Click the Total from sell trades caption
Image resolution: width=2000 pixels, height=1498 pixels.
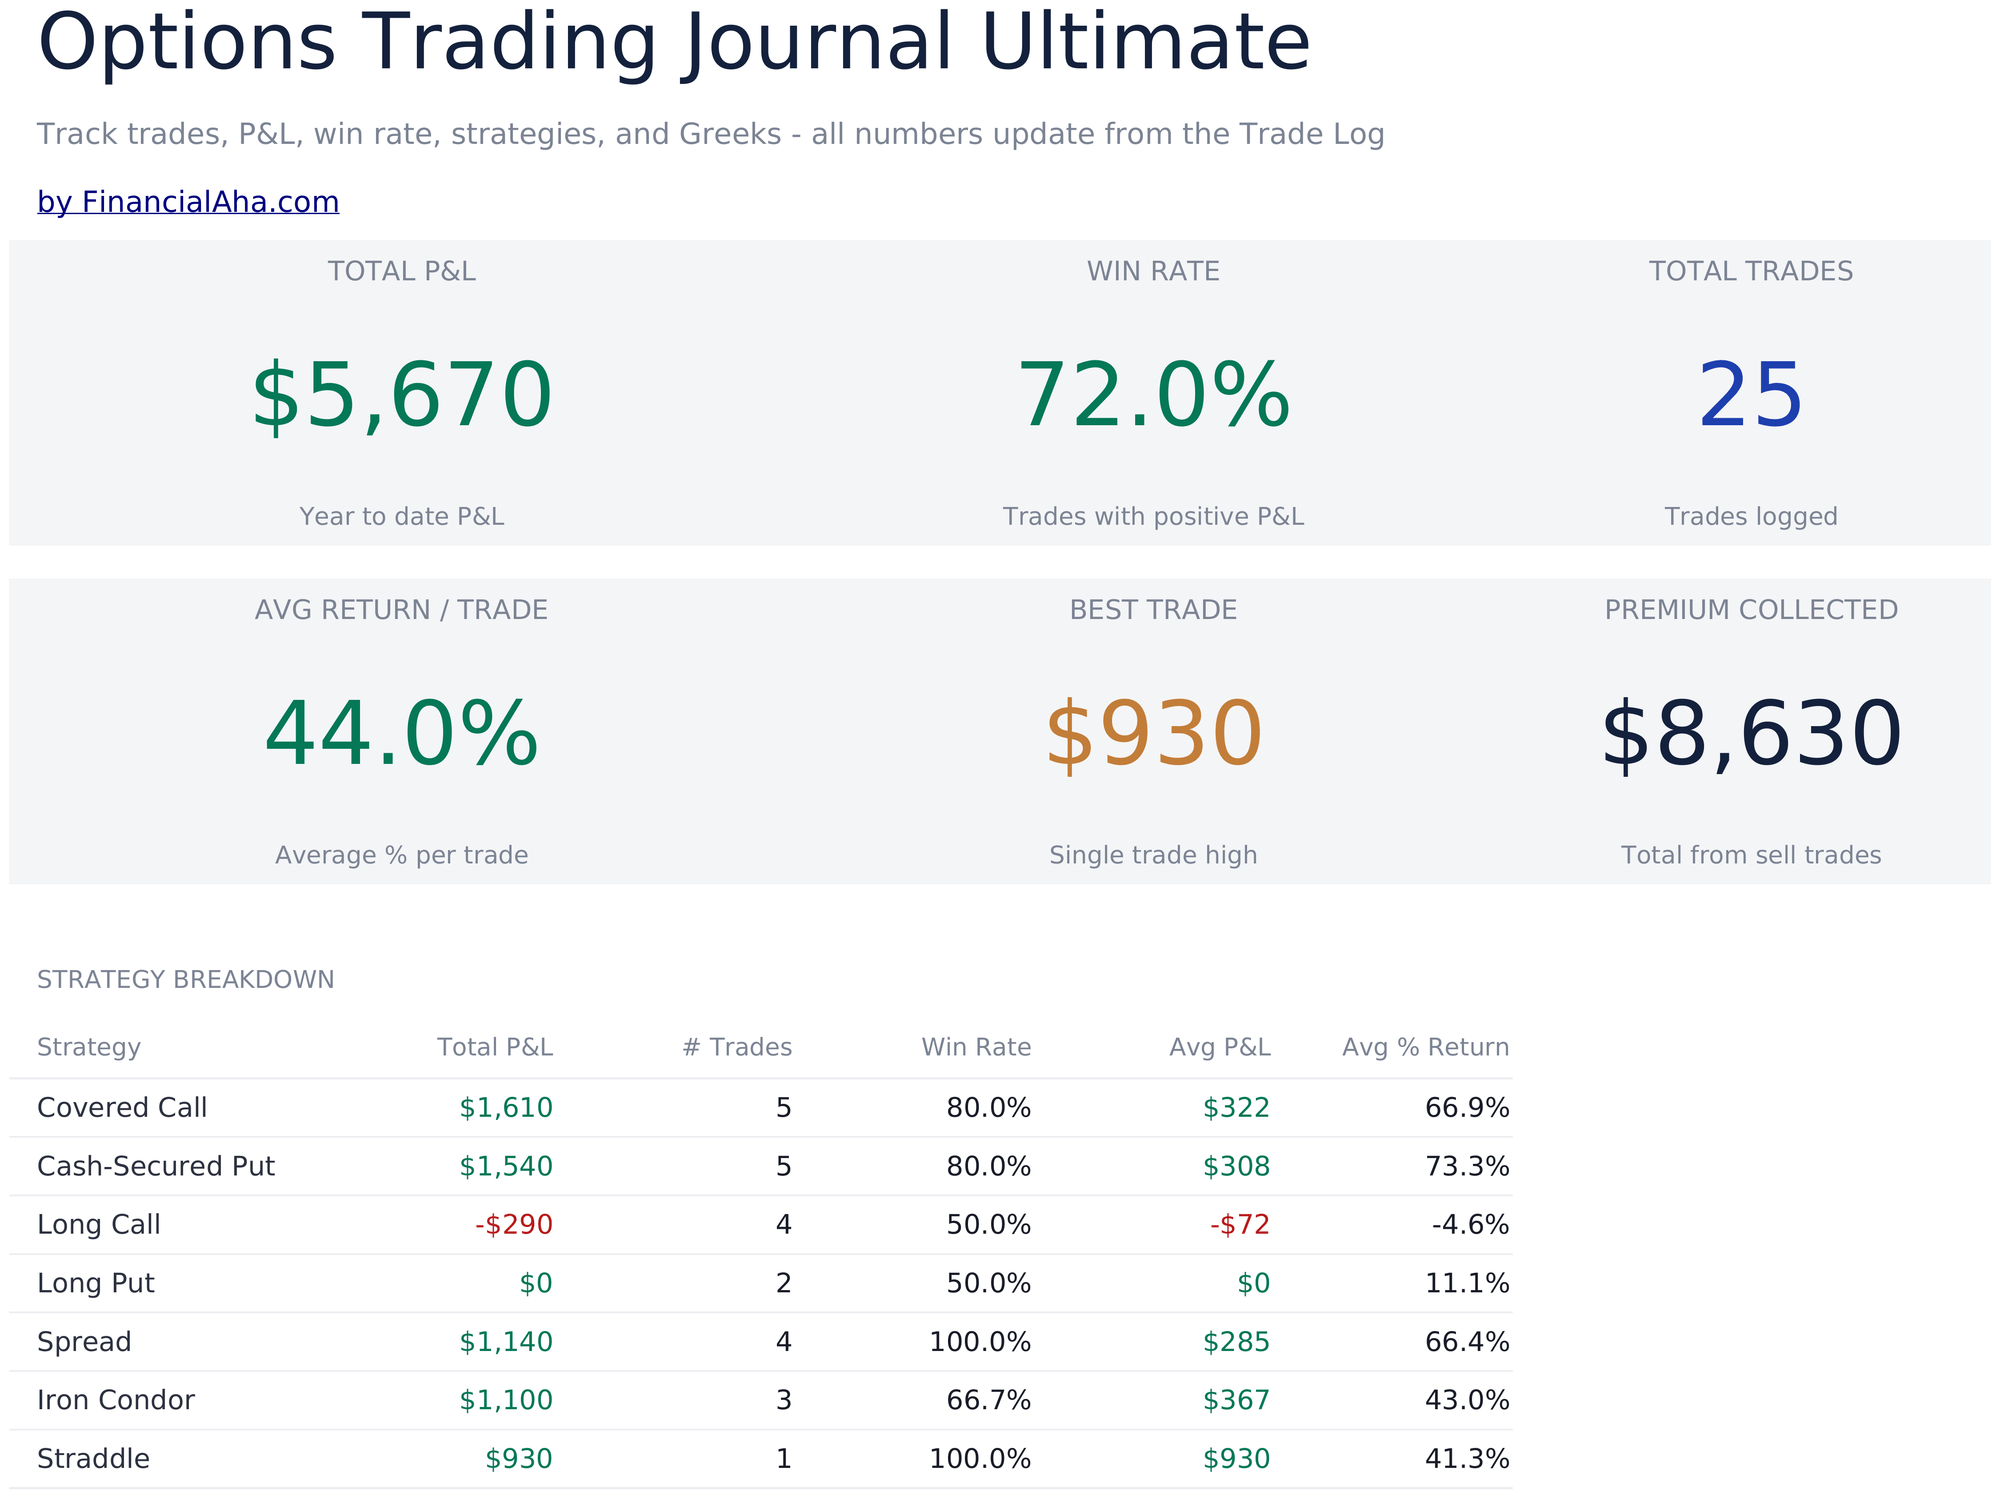[x=1751, y=855]
